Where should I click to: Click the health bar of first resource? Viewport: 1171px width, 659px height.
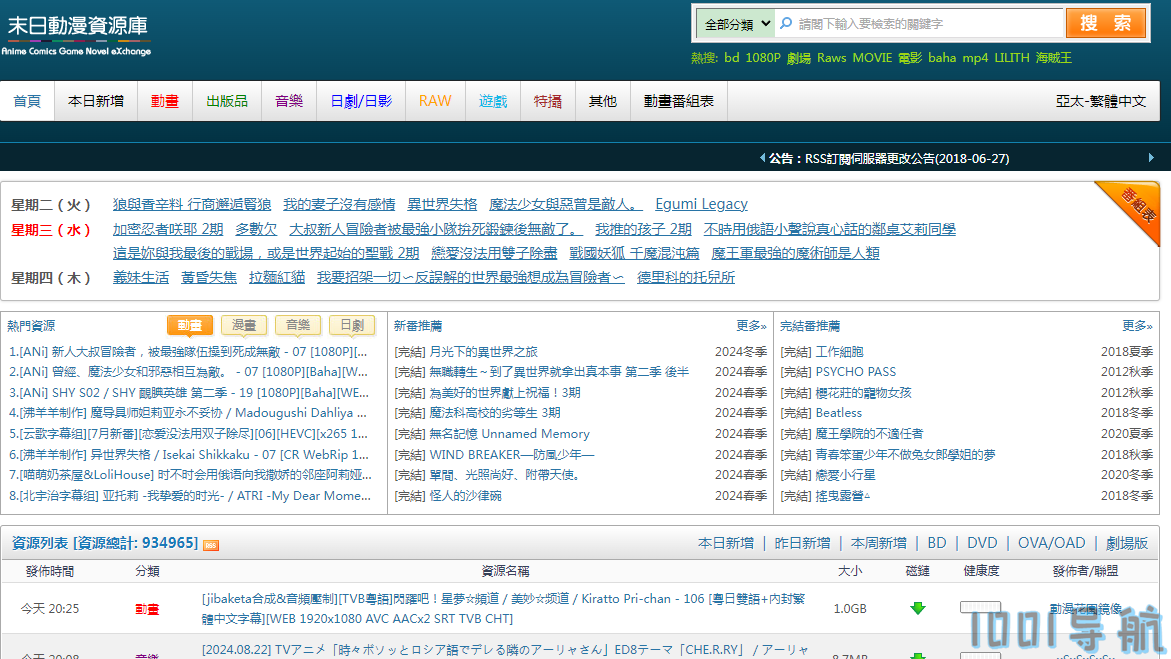[x=980, y=608]
